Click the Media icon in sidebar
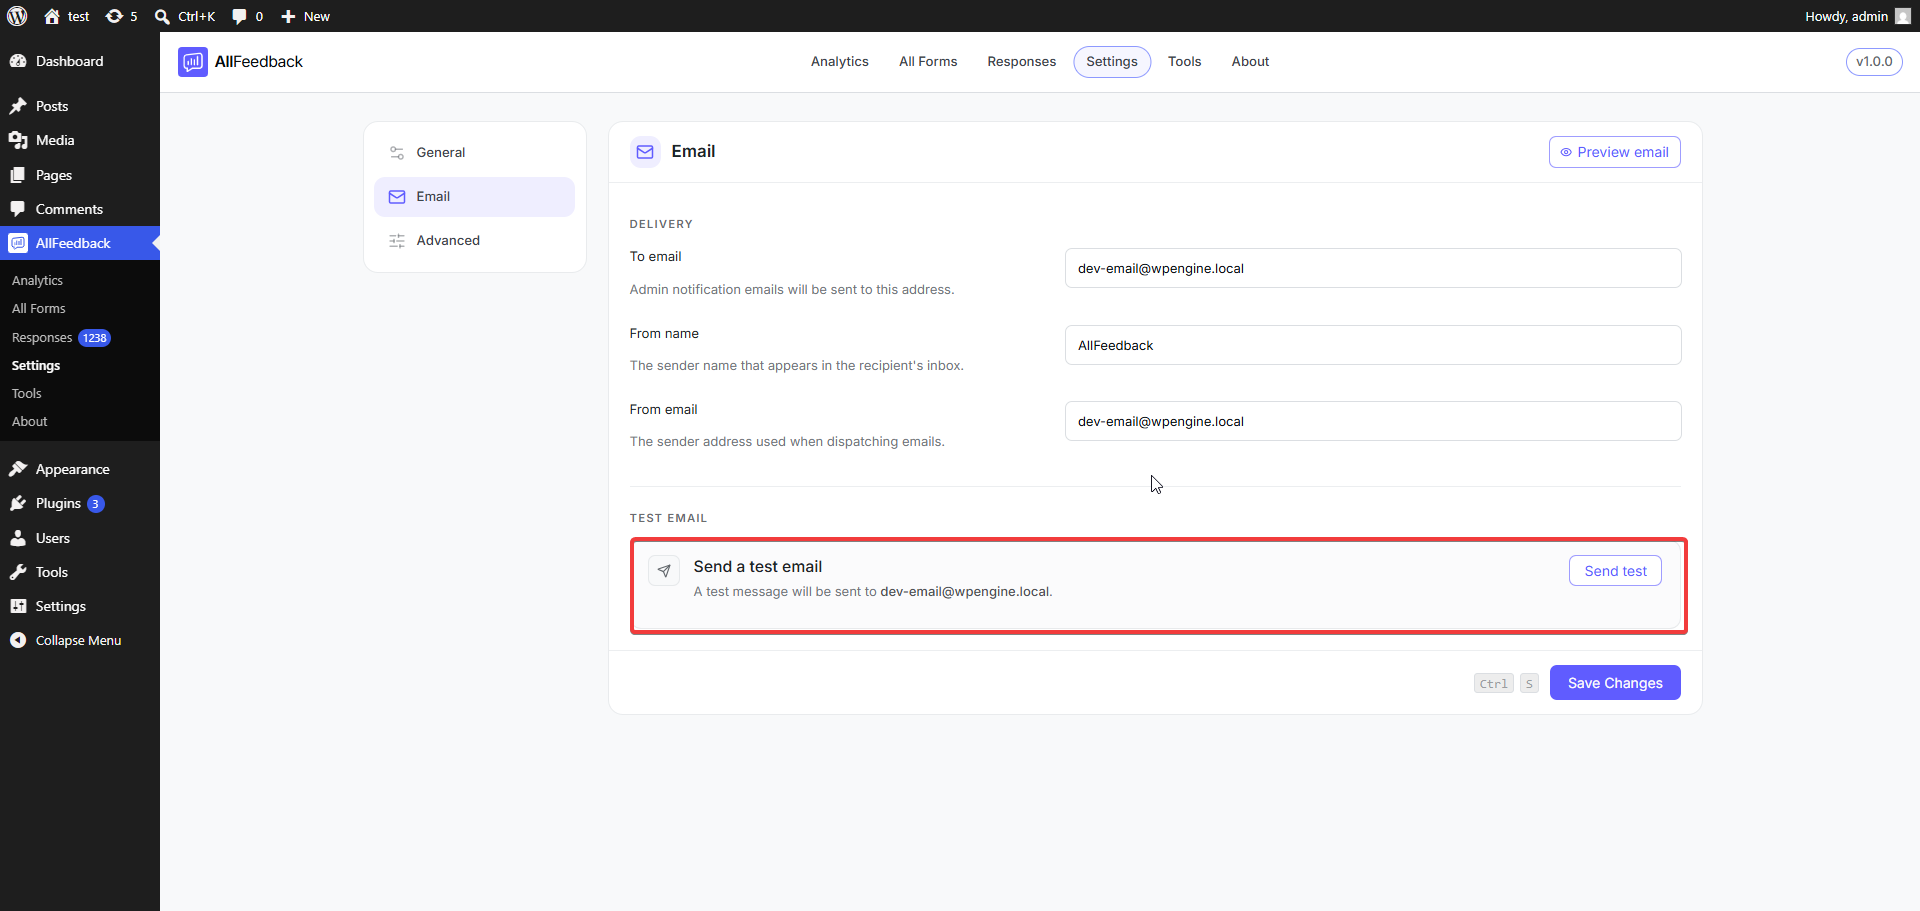 (x=18, y=140)
